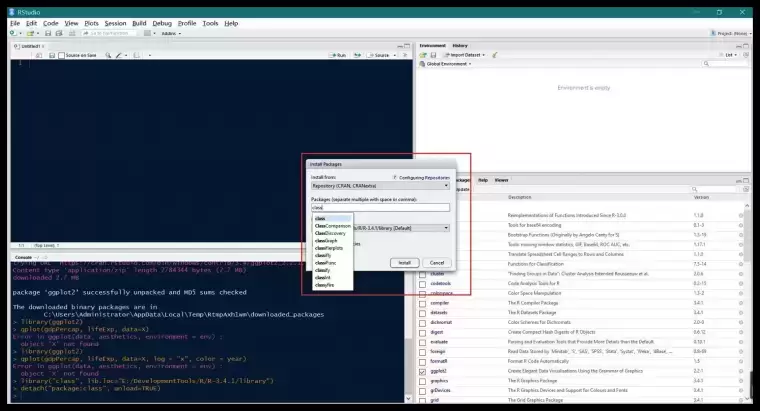Click the Cancel button in the dialog
Viewport: 760px width, 411px height.
pos(437,263)
